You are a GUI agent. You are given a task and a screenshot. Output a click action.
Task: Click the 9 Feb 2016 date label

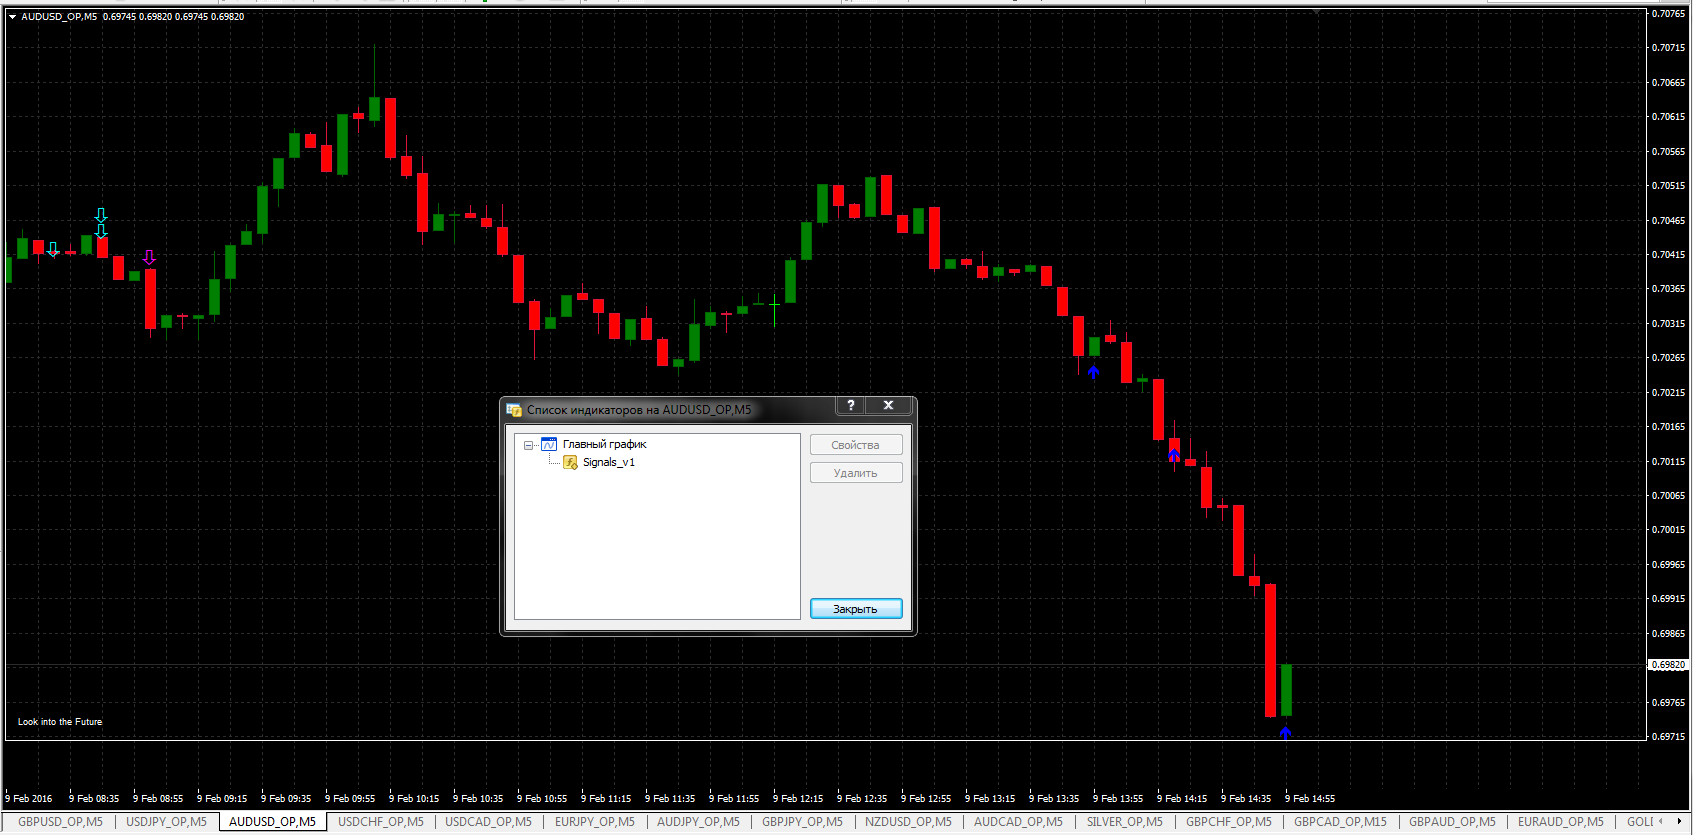(x=29, y=799)
